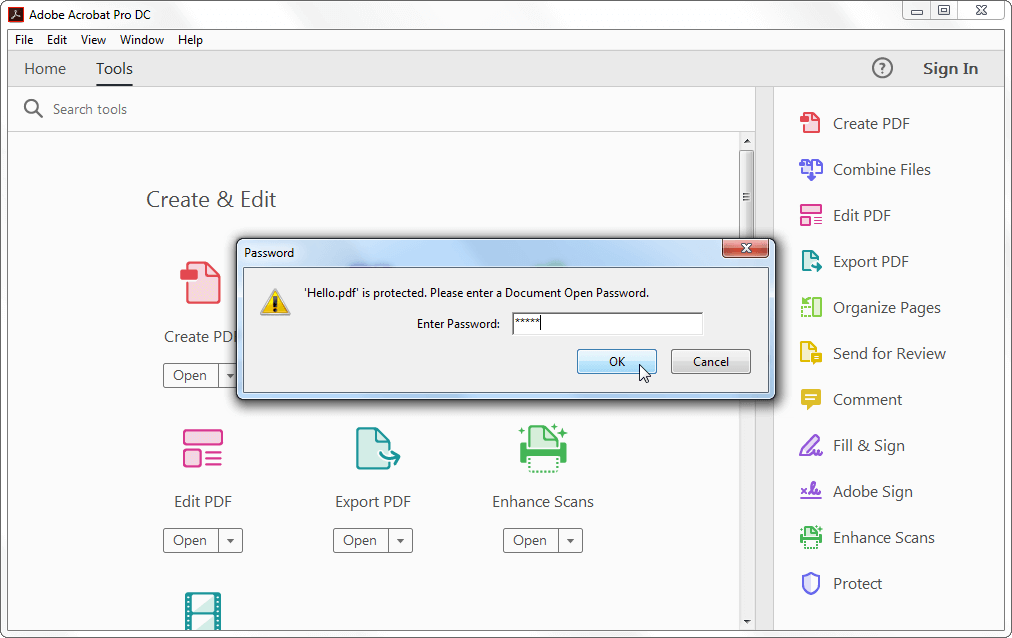Open the View menu
The width and height of the screenshot is (1012, 638).
[93, 40]
